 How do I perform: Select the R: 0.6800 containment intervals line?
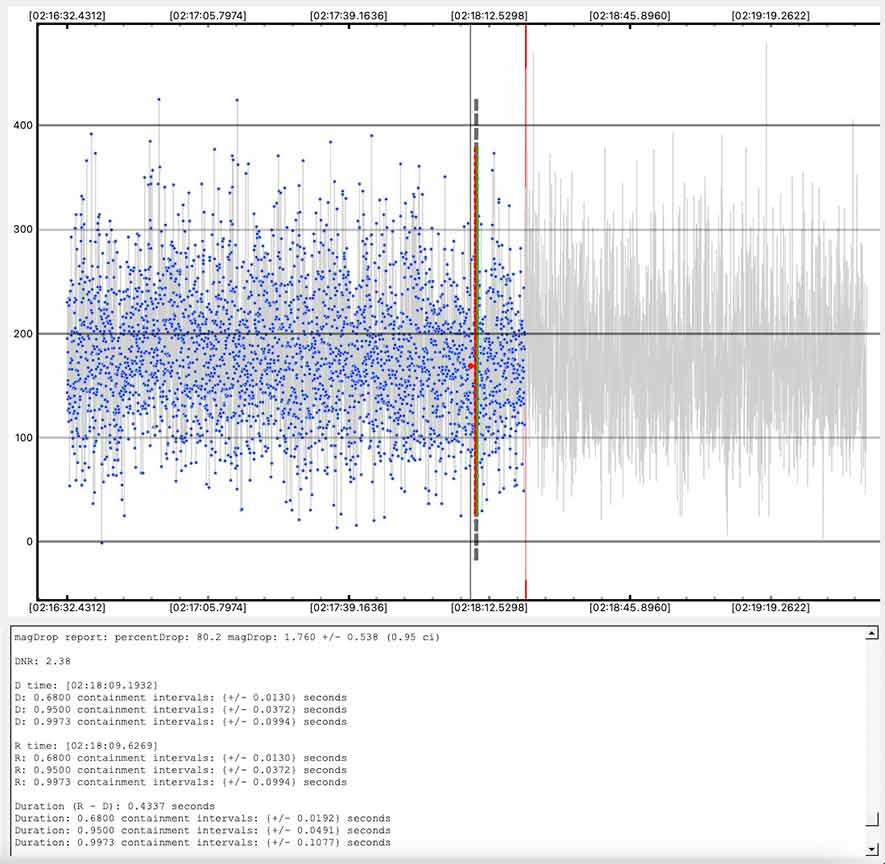point(181,758)
